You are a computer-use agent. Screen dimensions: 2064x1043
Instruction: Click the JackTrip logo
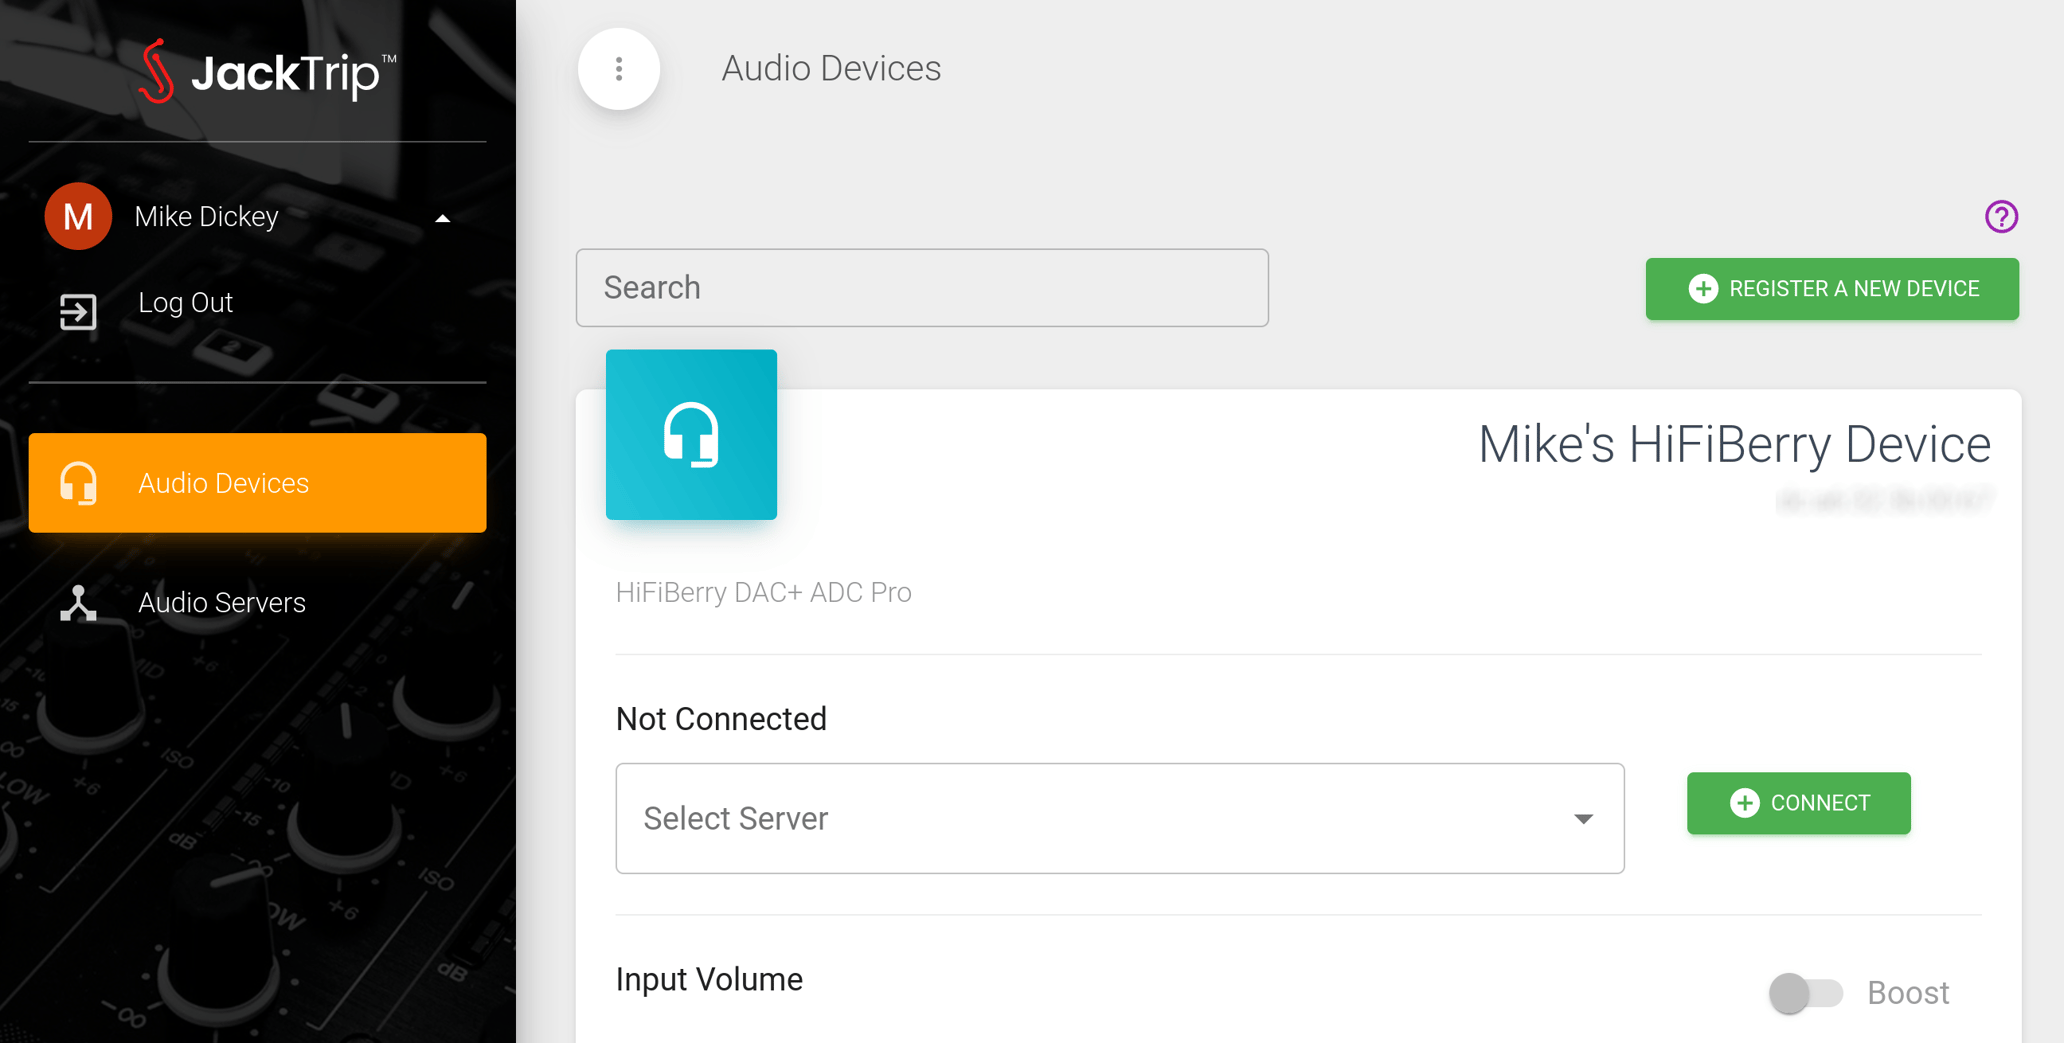266,72
